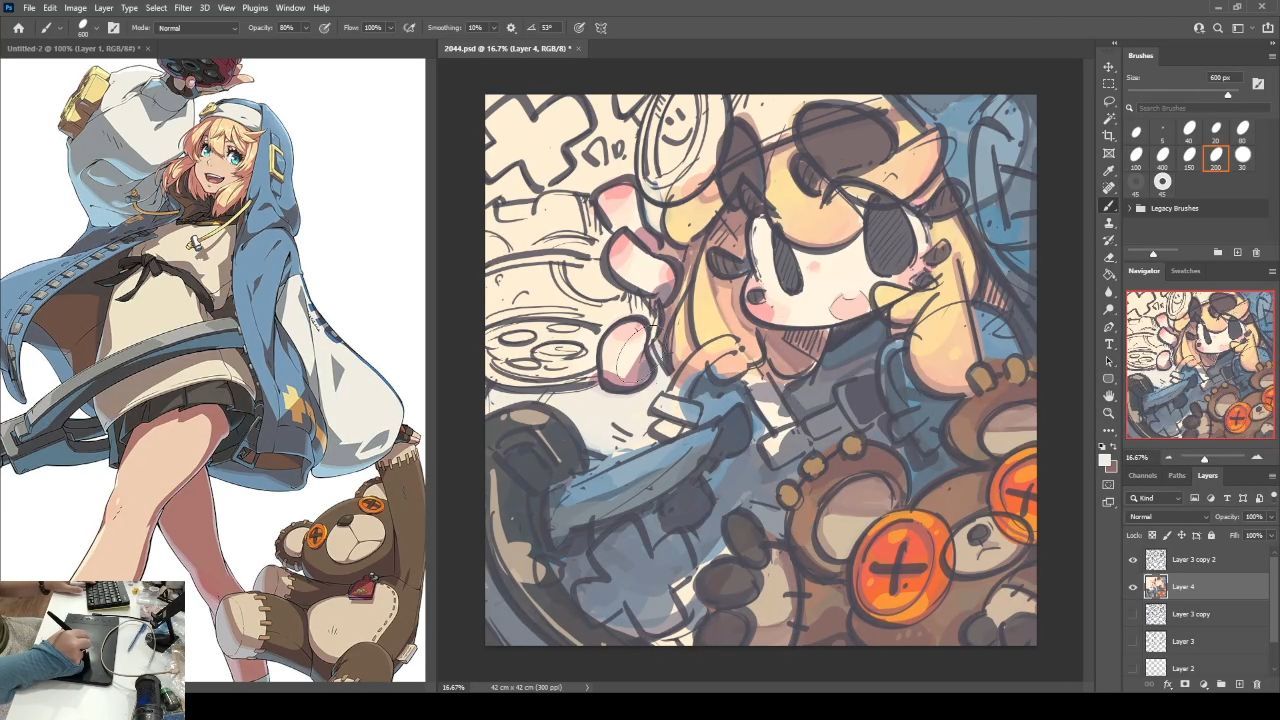Select the Rectangular Marquee tool

coord(1109,84)
